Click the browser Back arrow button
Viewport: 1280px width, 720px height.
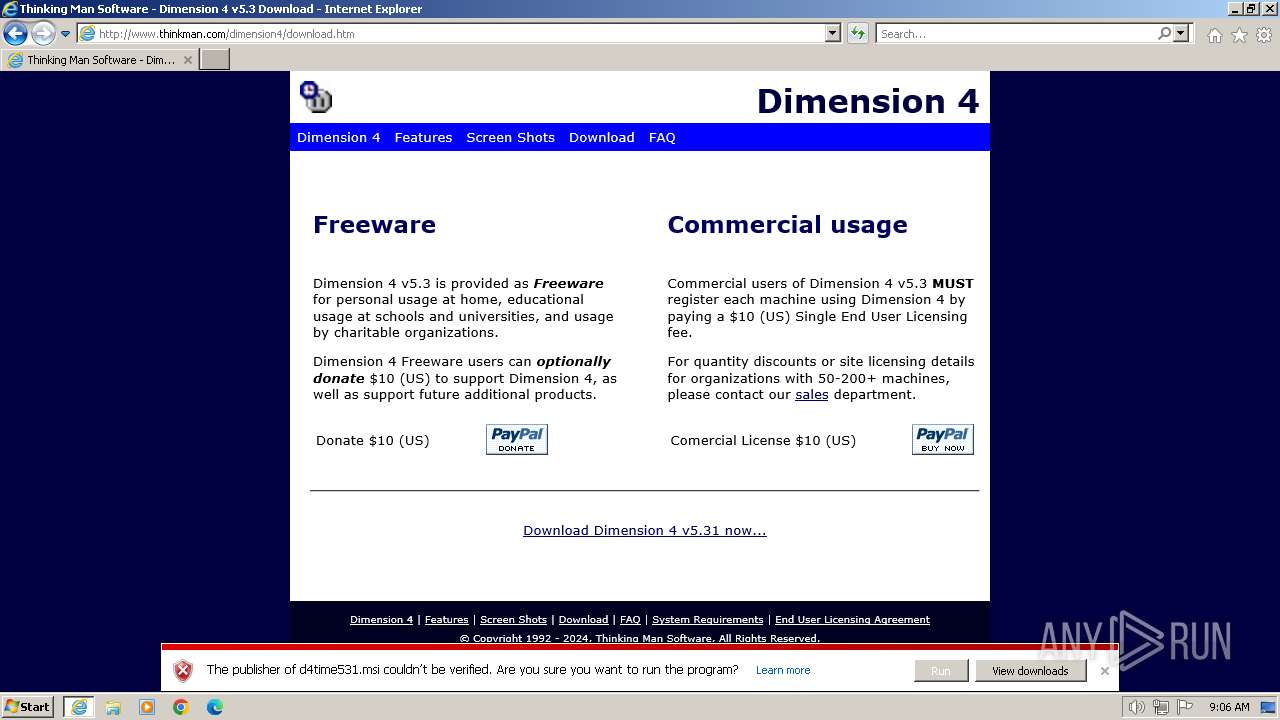coord(15,33)
